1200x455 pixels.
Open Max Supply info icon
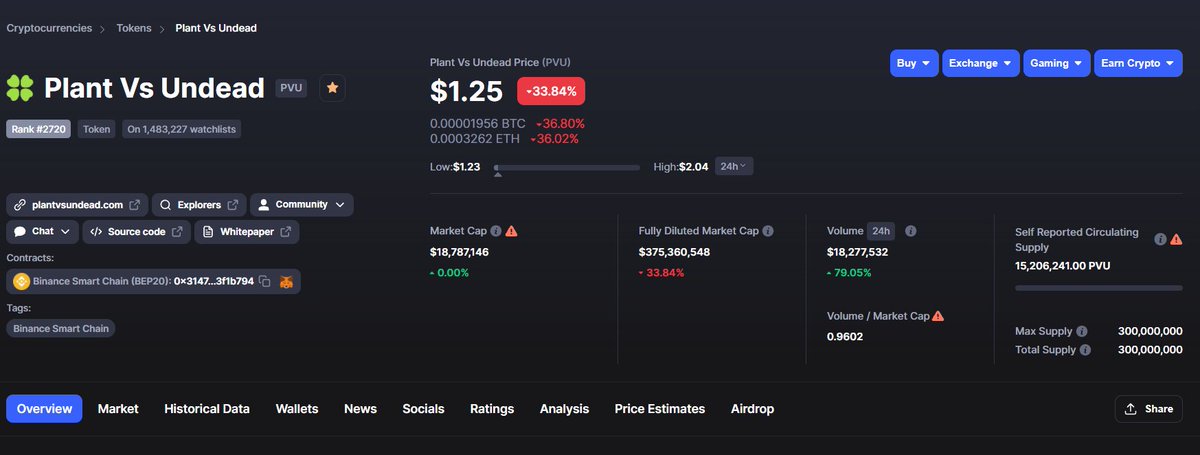pyautogui.click(x=1083, y=331)
